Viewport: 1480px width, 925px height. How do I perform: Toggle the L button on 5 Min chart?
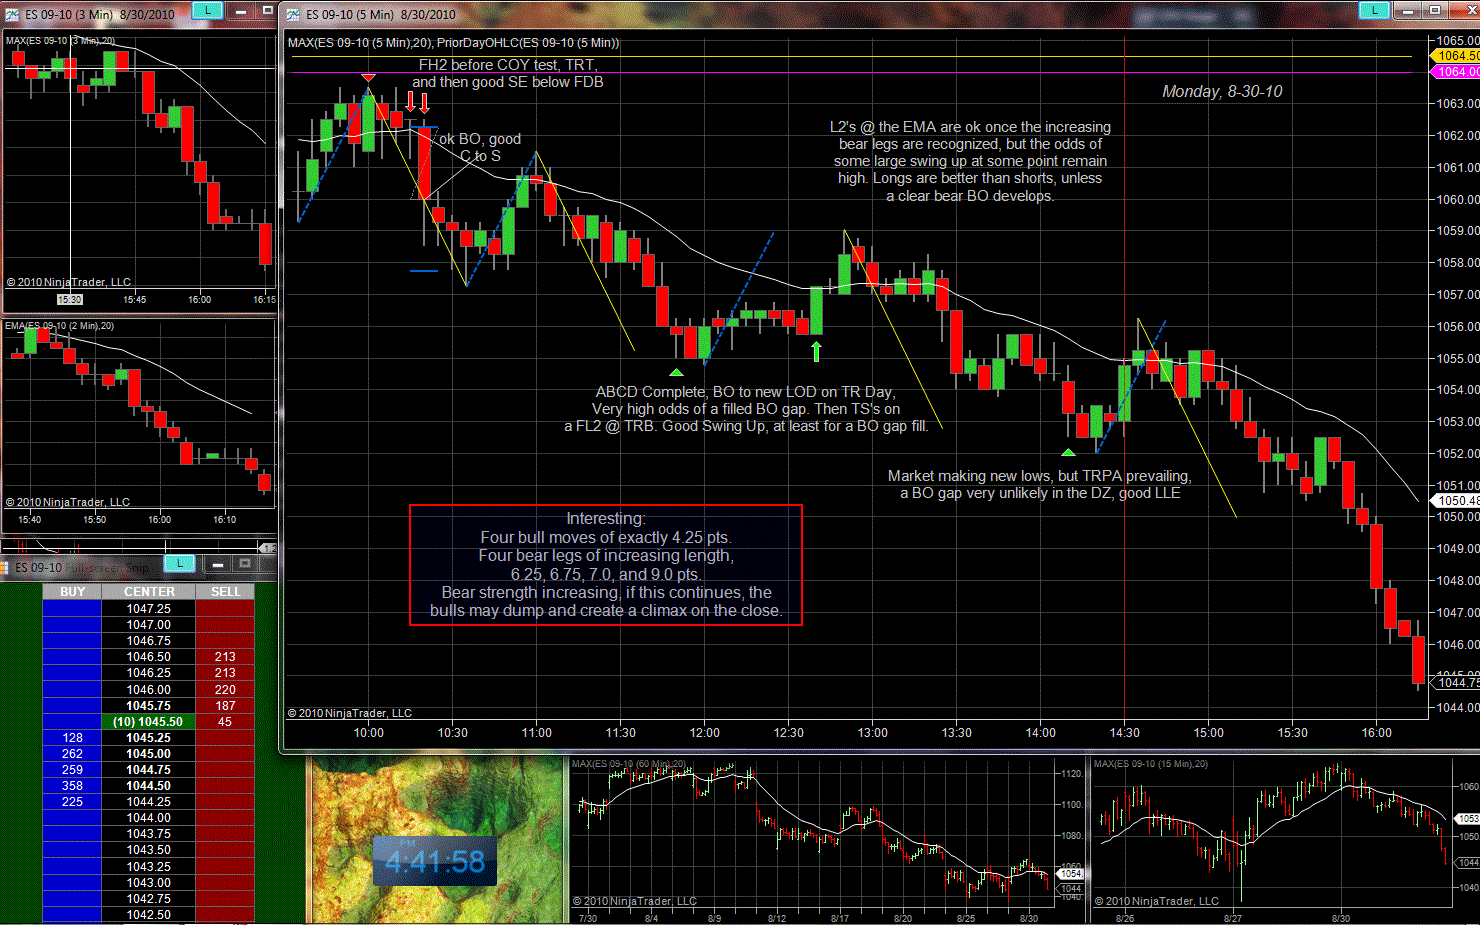point(1374,10)
